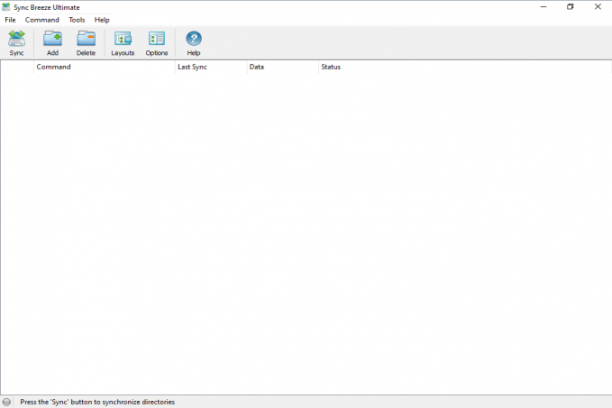Click the status bar indicator circle
Viewport: 612px width, 408px height.
tap(7, 402)
